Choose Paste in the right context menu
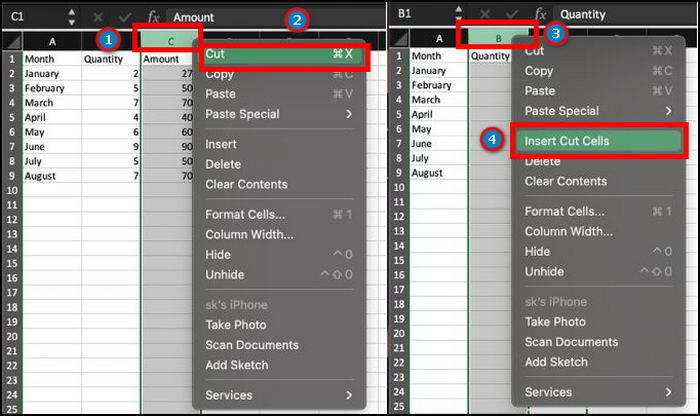 (598, 91)
